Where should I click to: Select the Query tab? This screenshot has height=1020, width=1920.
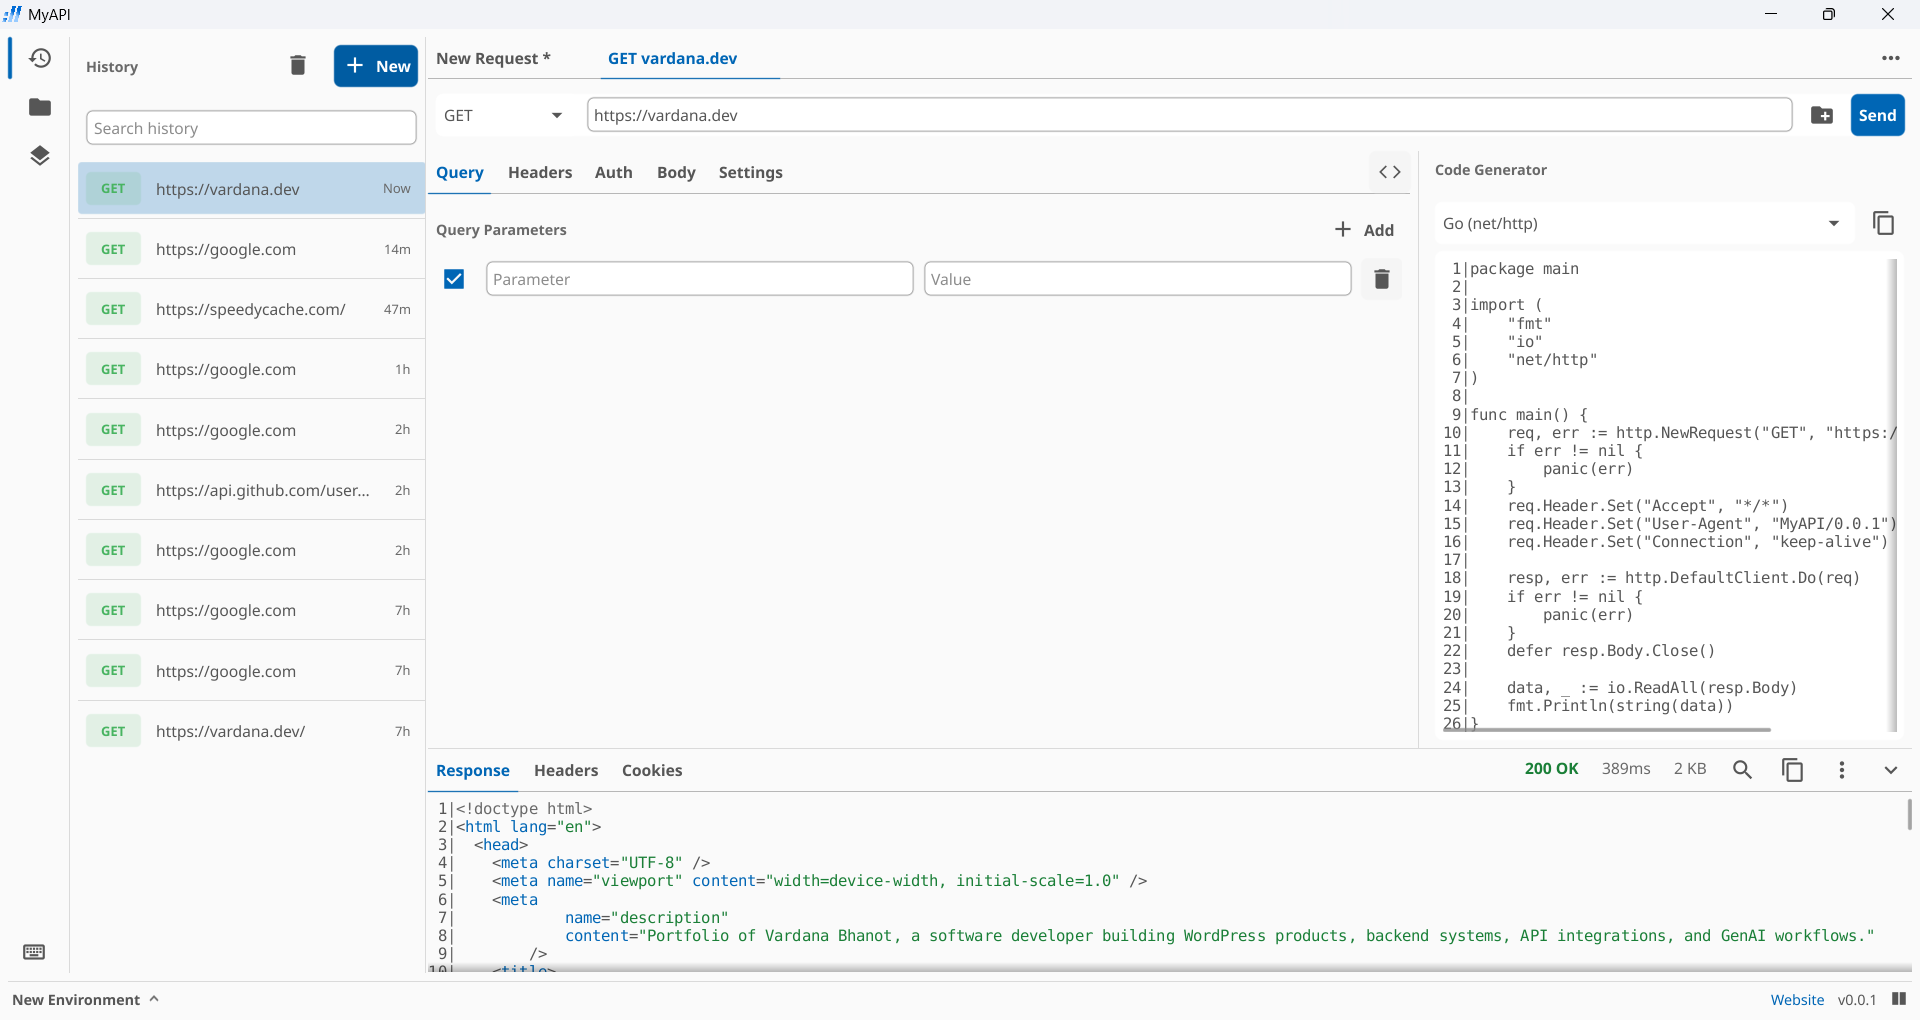coord(460,172)
